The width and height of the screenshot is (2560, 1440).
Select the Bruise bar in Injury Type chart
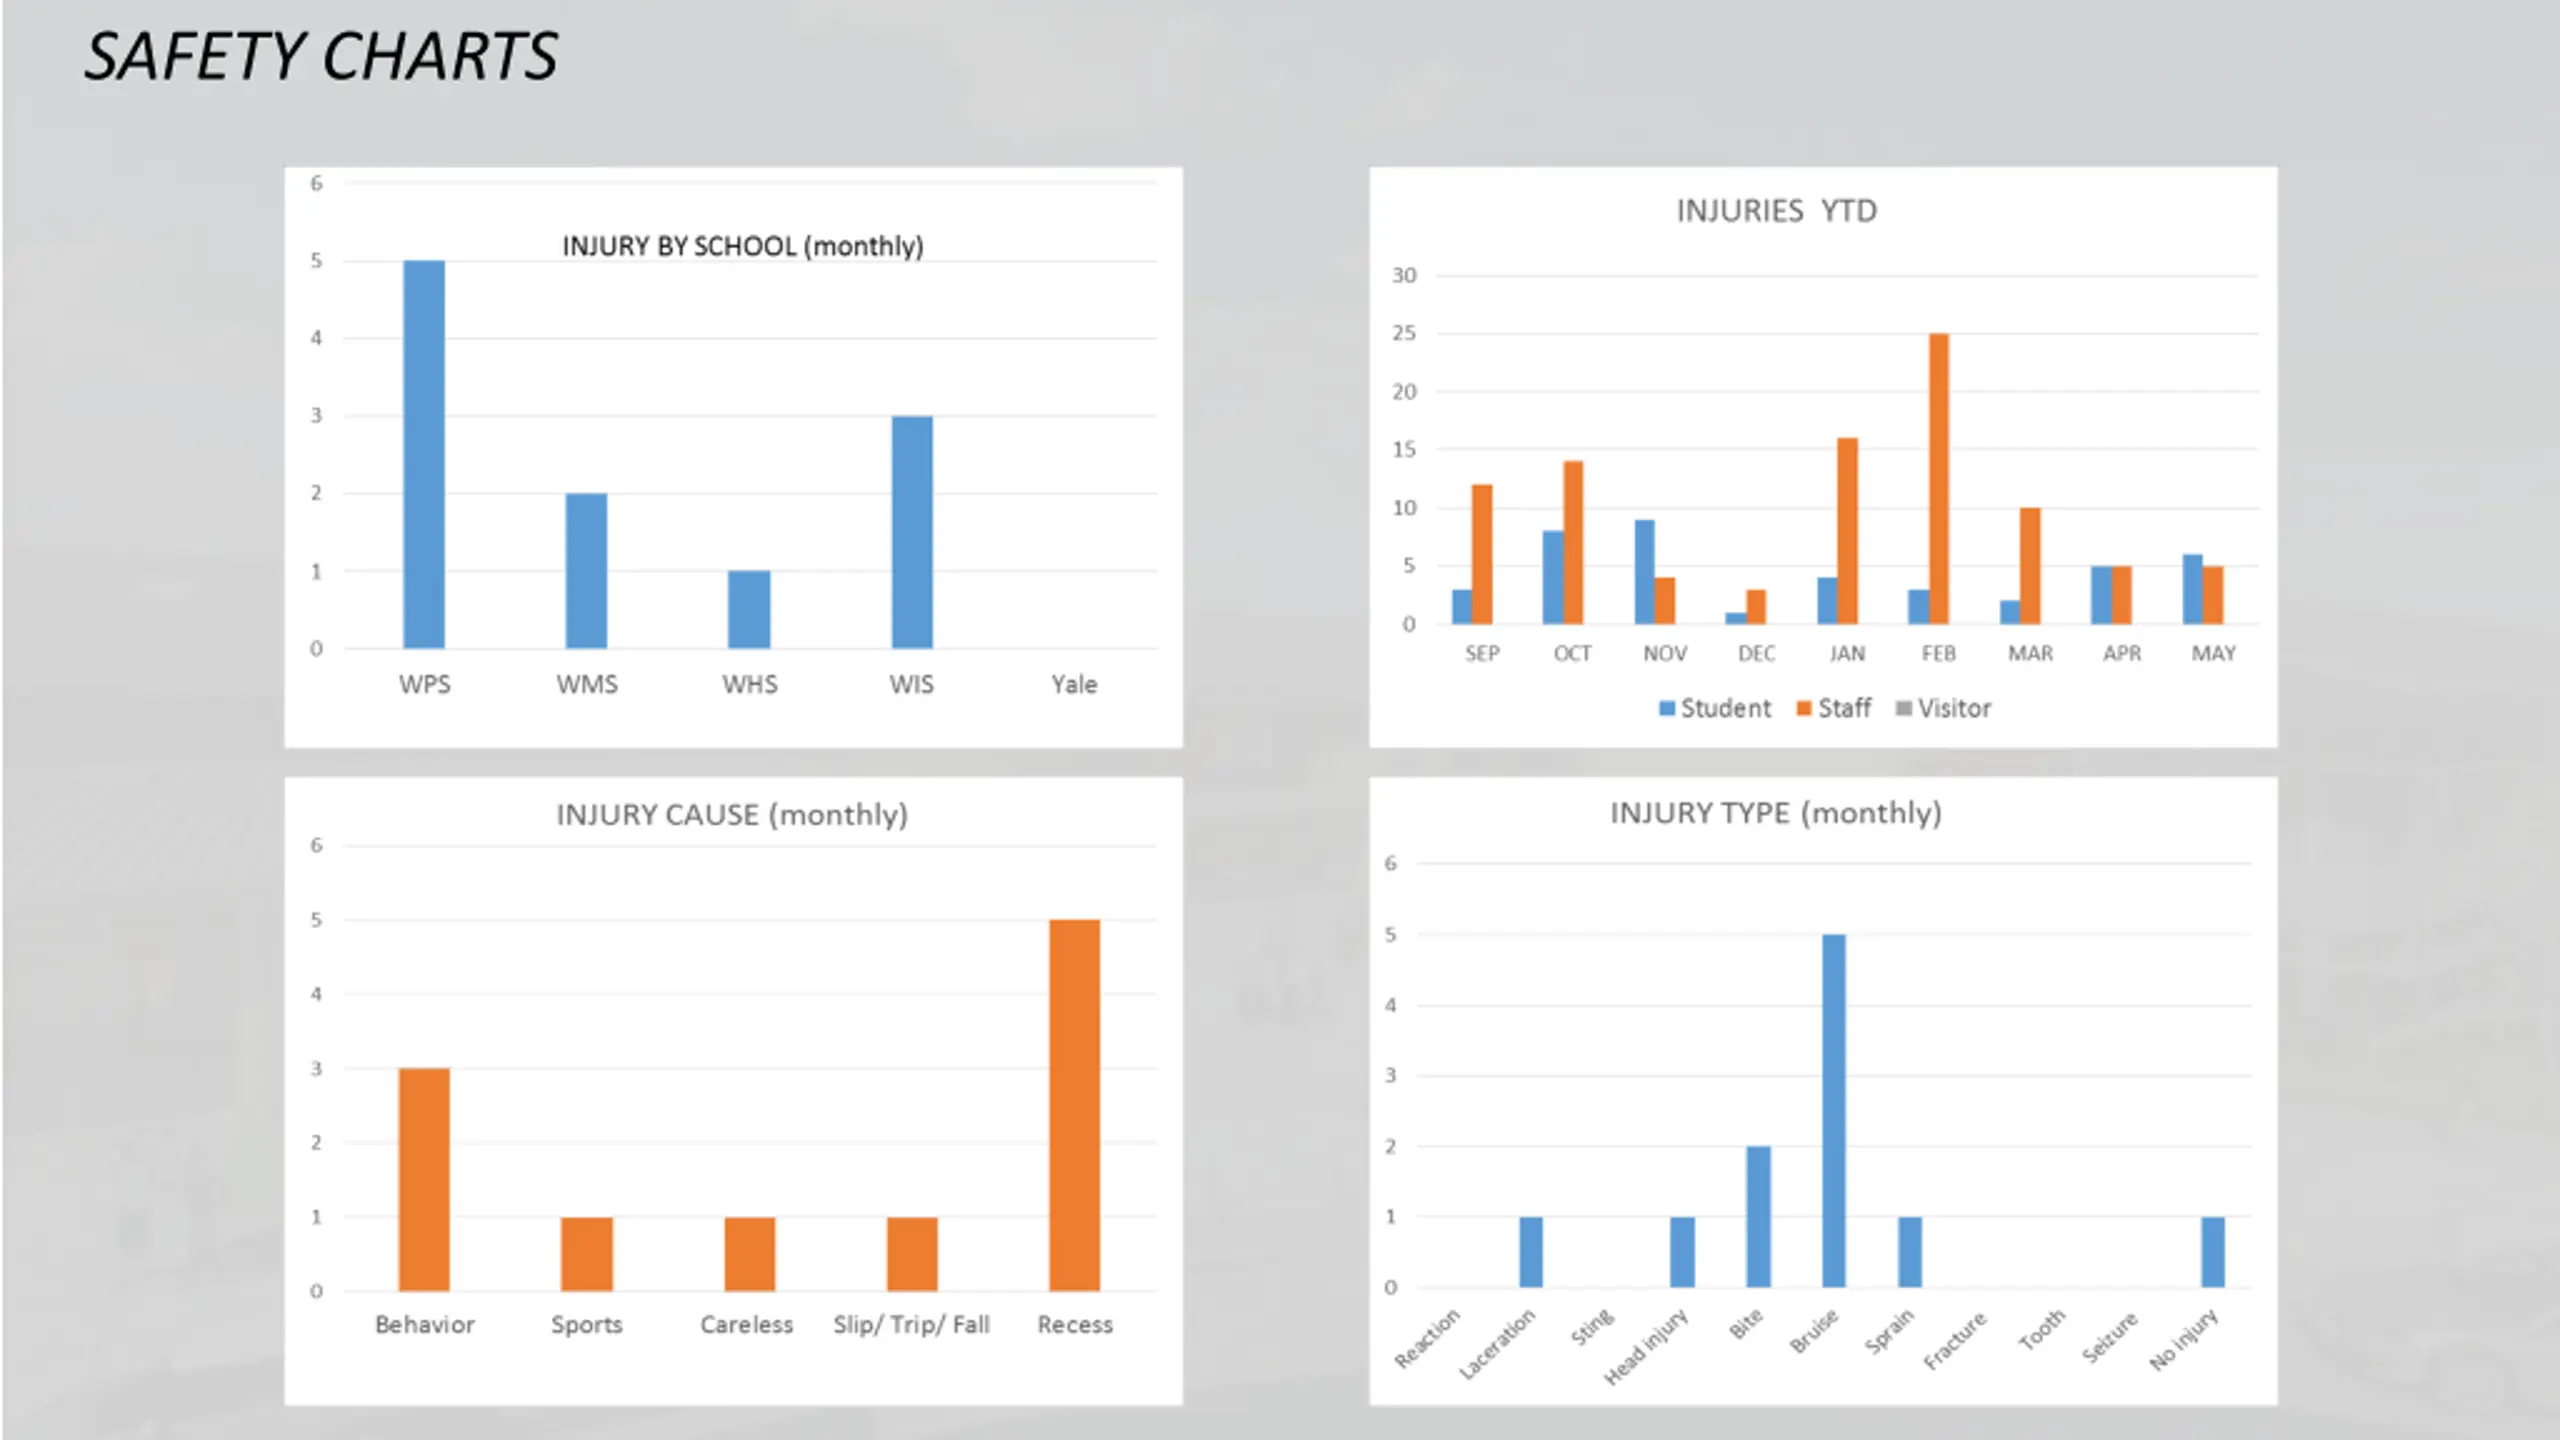(x=1834, y=1110)
